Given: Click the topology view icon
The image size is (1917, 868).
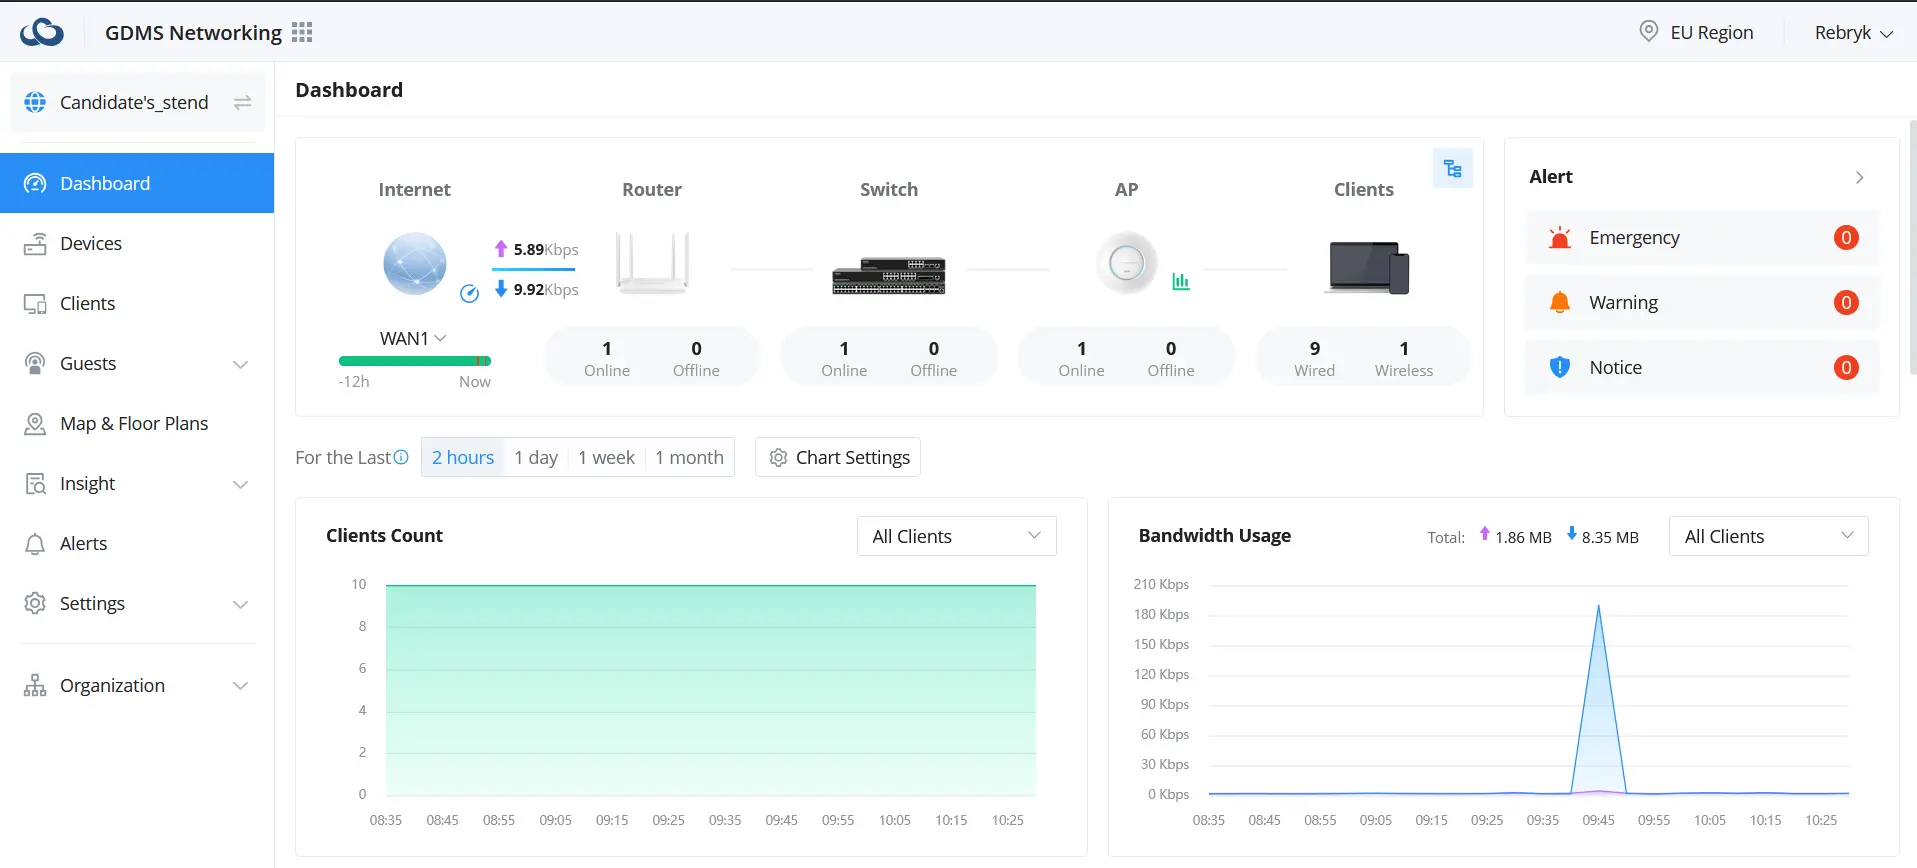Looking at the screenshot, I should pos(1452,169).
